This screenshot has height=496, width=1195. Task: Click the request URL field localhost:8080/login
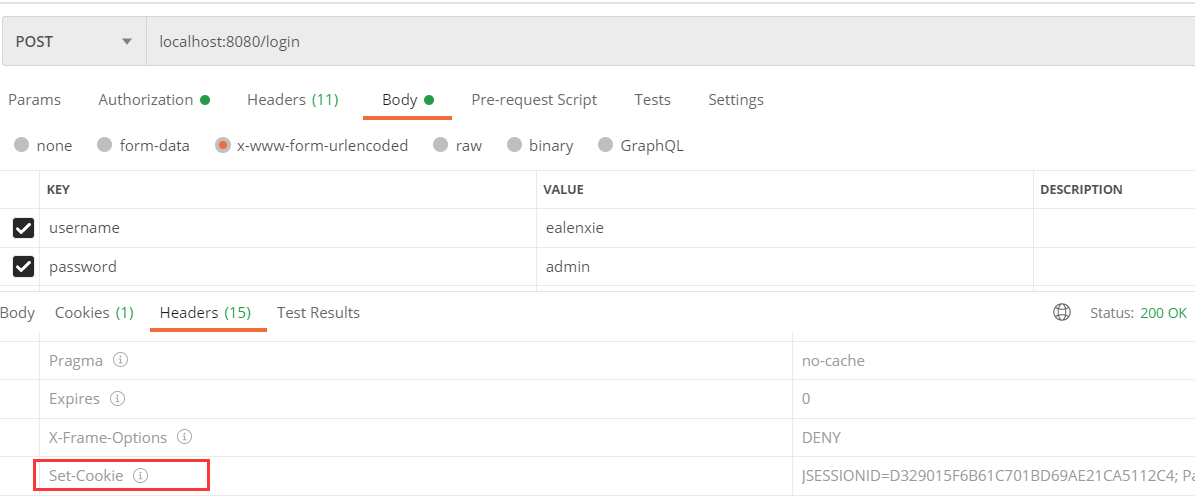[x=600, y=42]
